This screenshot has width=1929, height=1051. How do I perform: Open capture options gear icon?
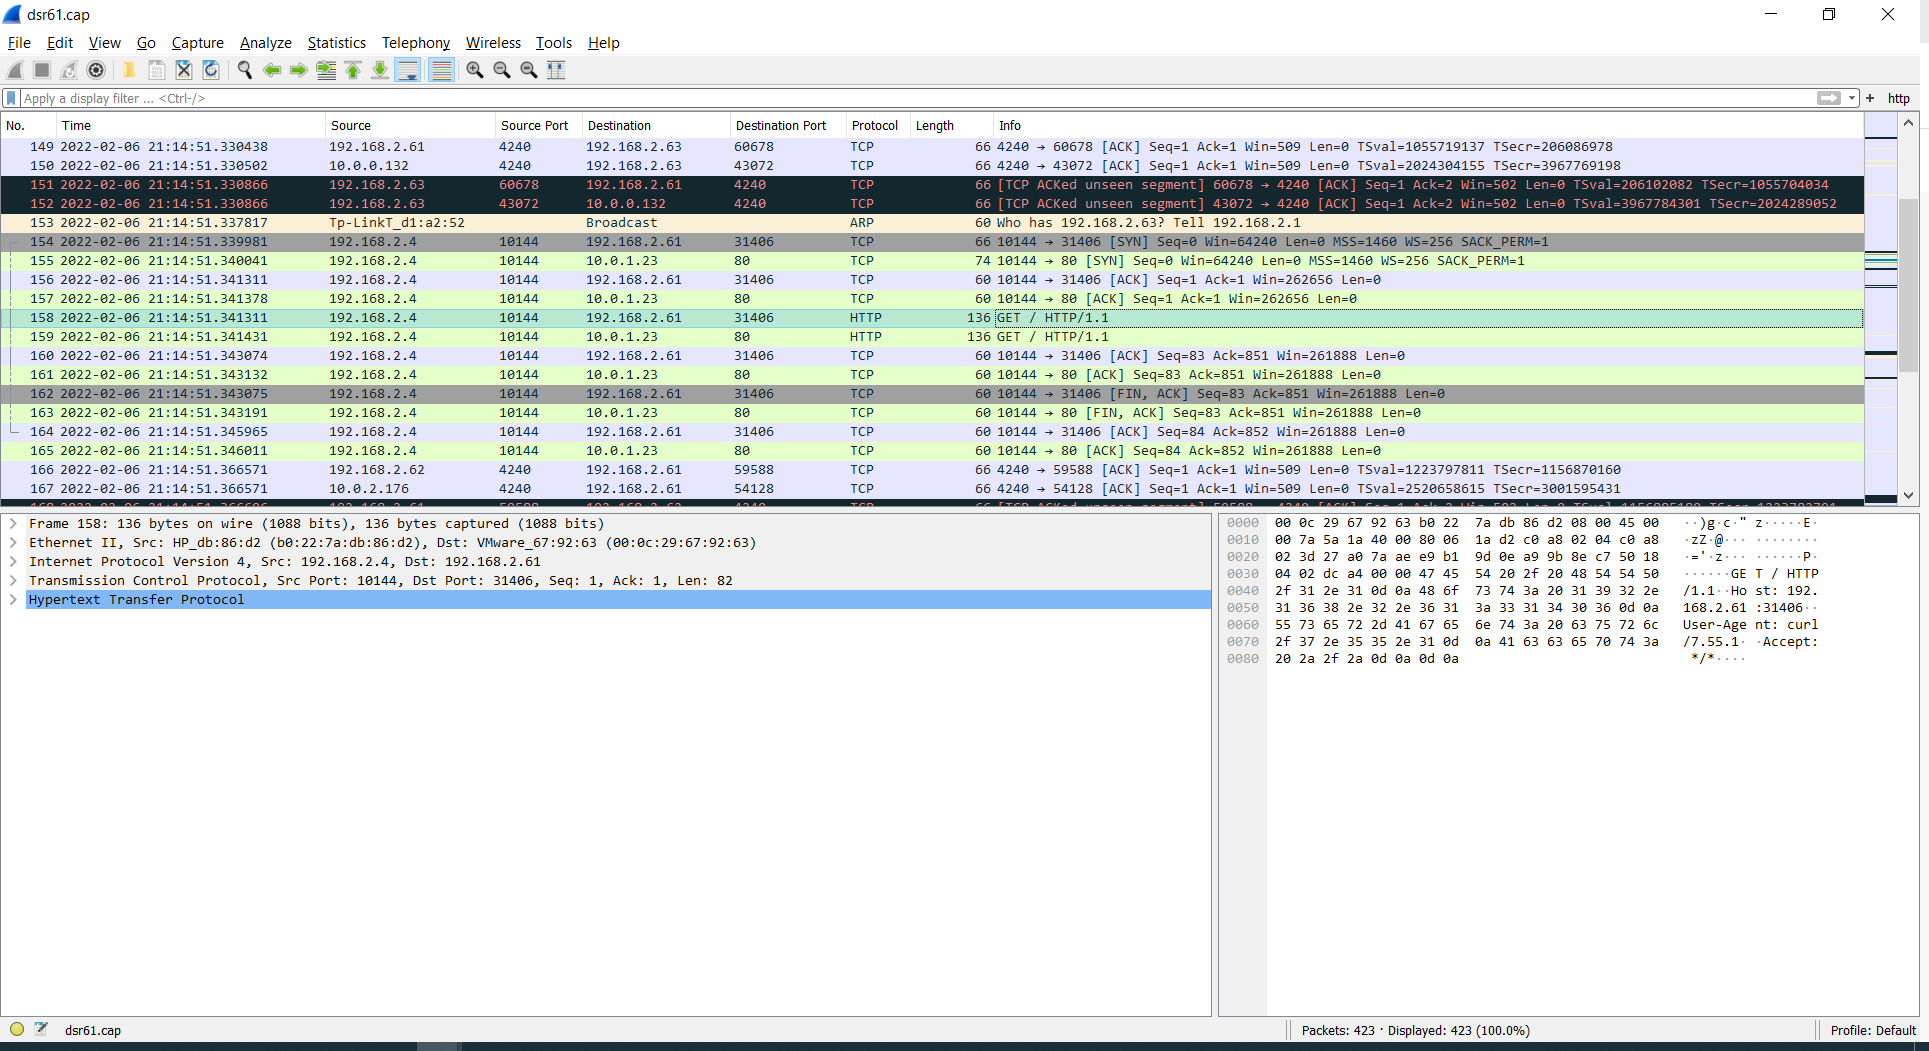pos(96,70)
